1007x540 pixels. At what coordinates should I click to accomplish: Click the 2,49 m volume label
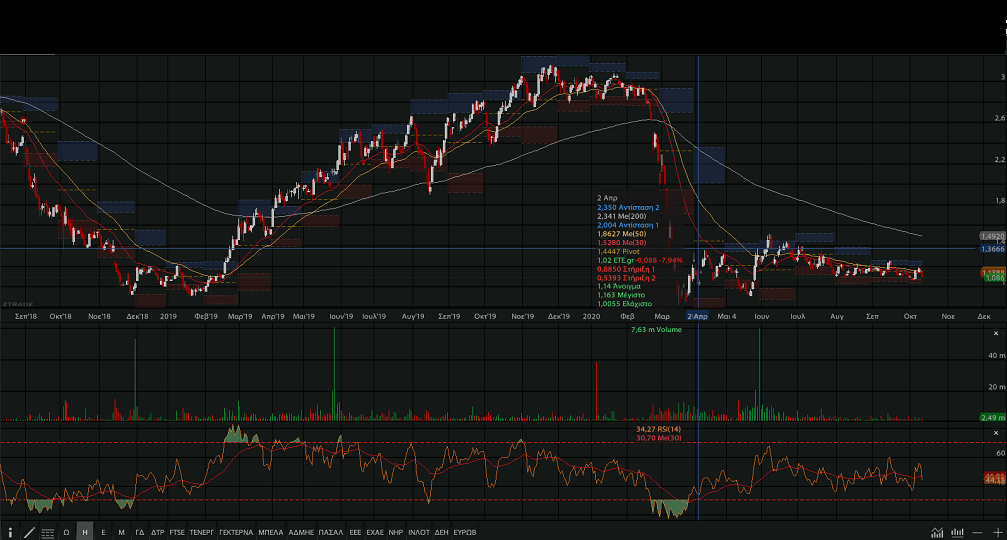991,417
